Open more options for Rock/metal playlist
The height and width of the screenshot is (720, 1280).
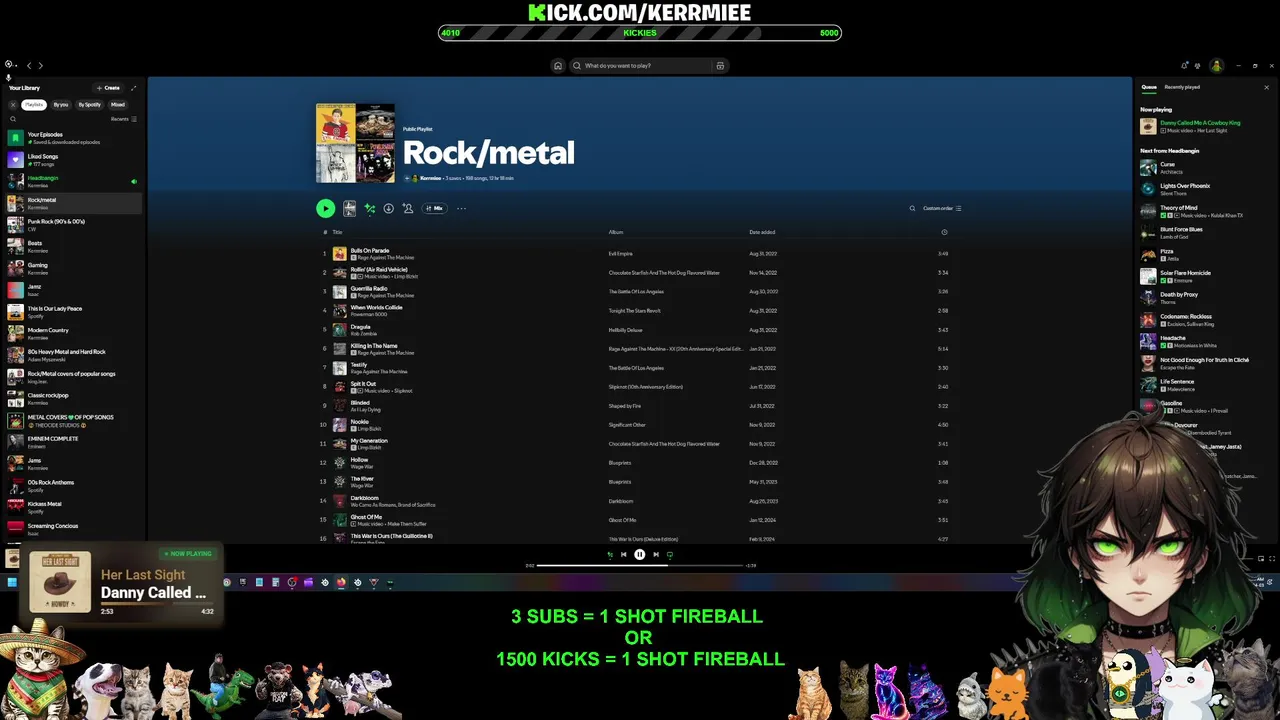461,208
